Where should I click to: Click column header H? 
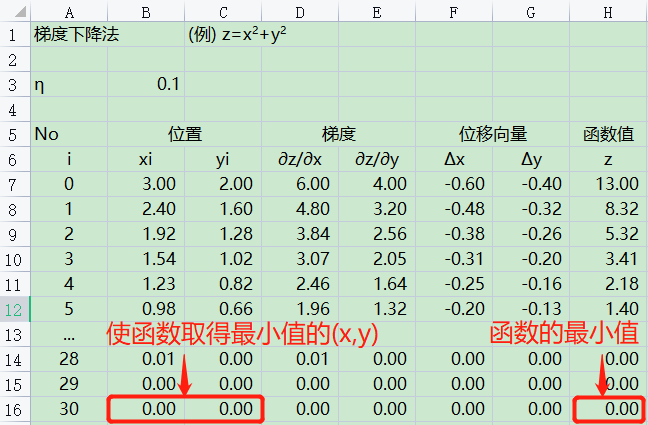tap(608, 10)
